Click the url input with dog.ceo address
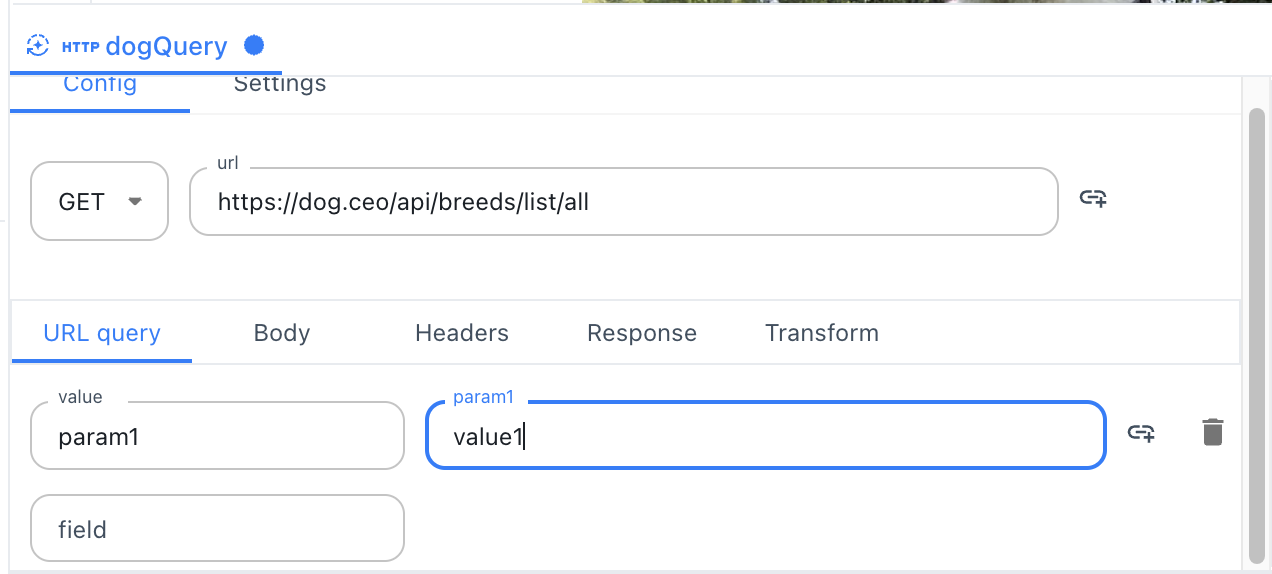Image resolution: width=1272 pixels, height=574 pixels. click(622, 202)
